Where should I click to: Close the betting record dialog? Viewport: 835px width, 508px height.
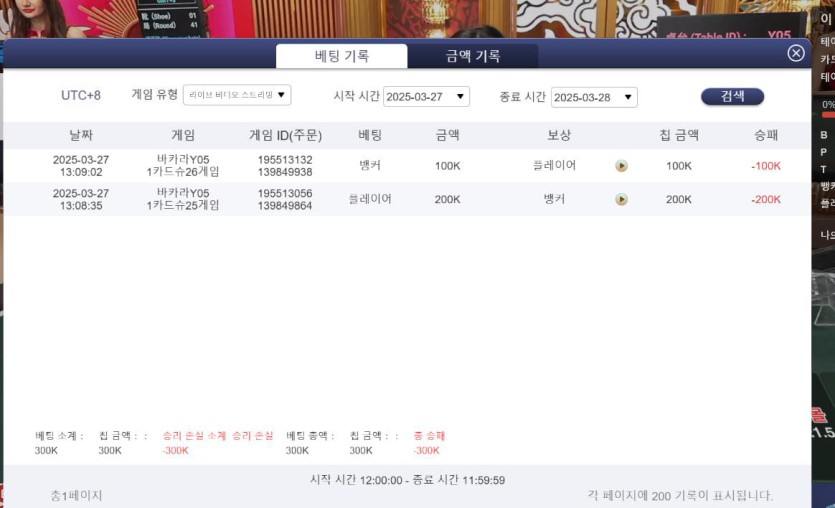(796, 53)
